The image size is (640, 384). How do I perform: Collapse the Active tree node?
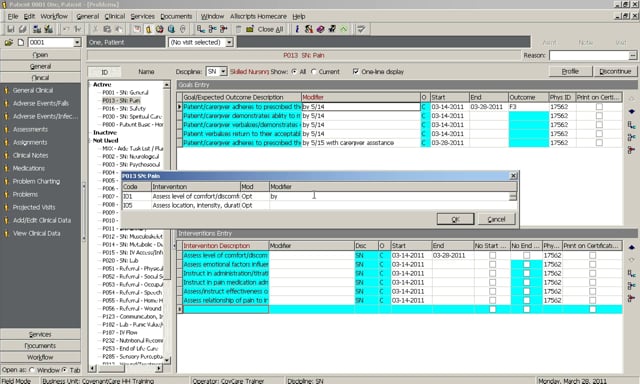[90, 84]
